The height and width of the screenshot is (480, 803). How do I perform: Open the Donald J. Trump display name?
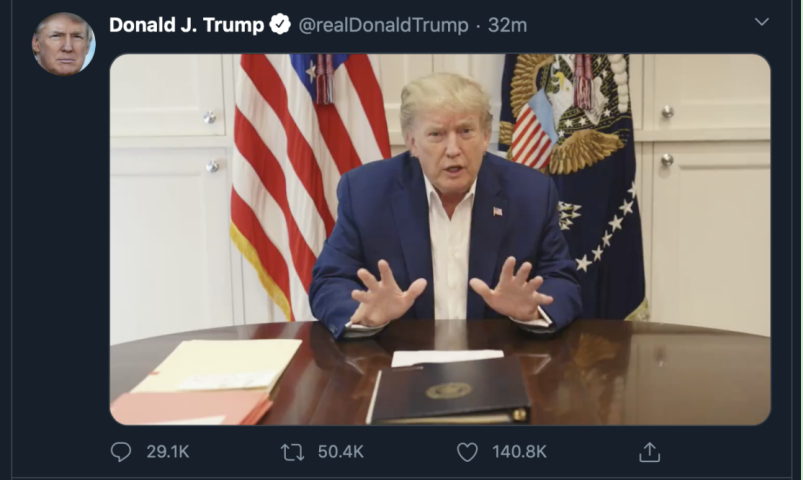pyautogui.click(x=186, y=25)
